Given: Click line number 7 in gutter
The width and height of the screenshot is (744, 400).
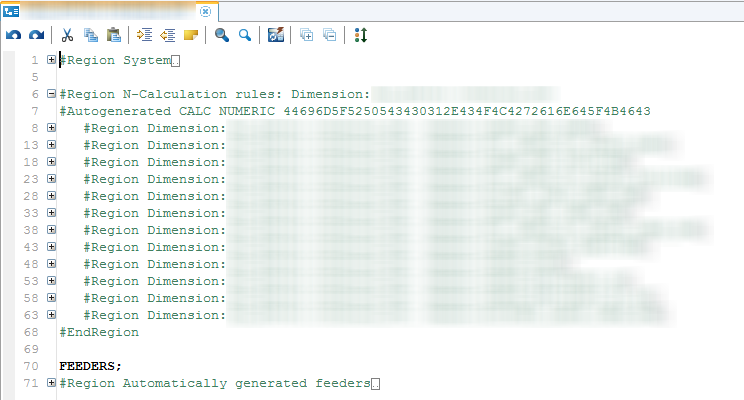Looking at the screenshot, I should (35, 112).
